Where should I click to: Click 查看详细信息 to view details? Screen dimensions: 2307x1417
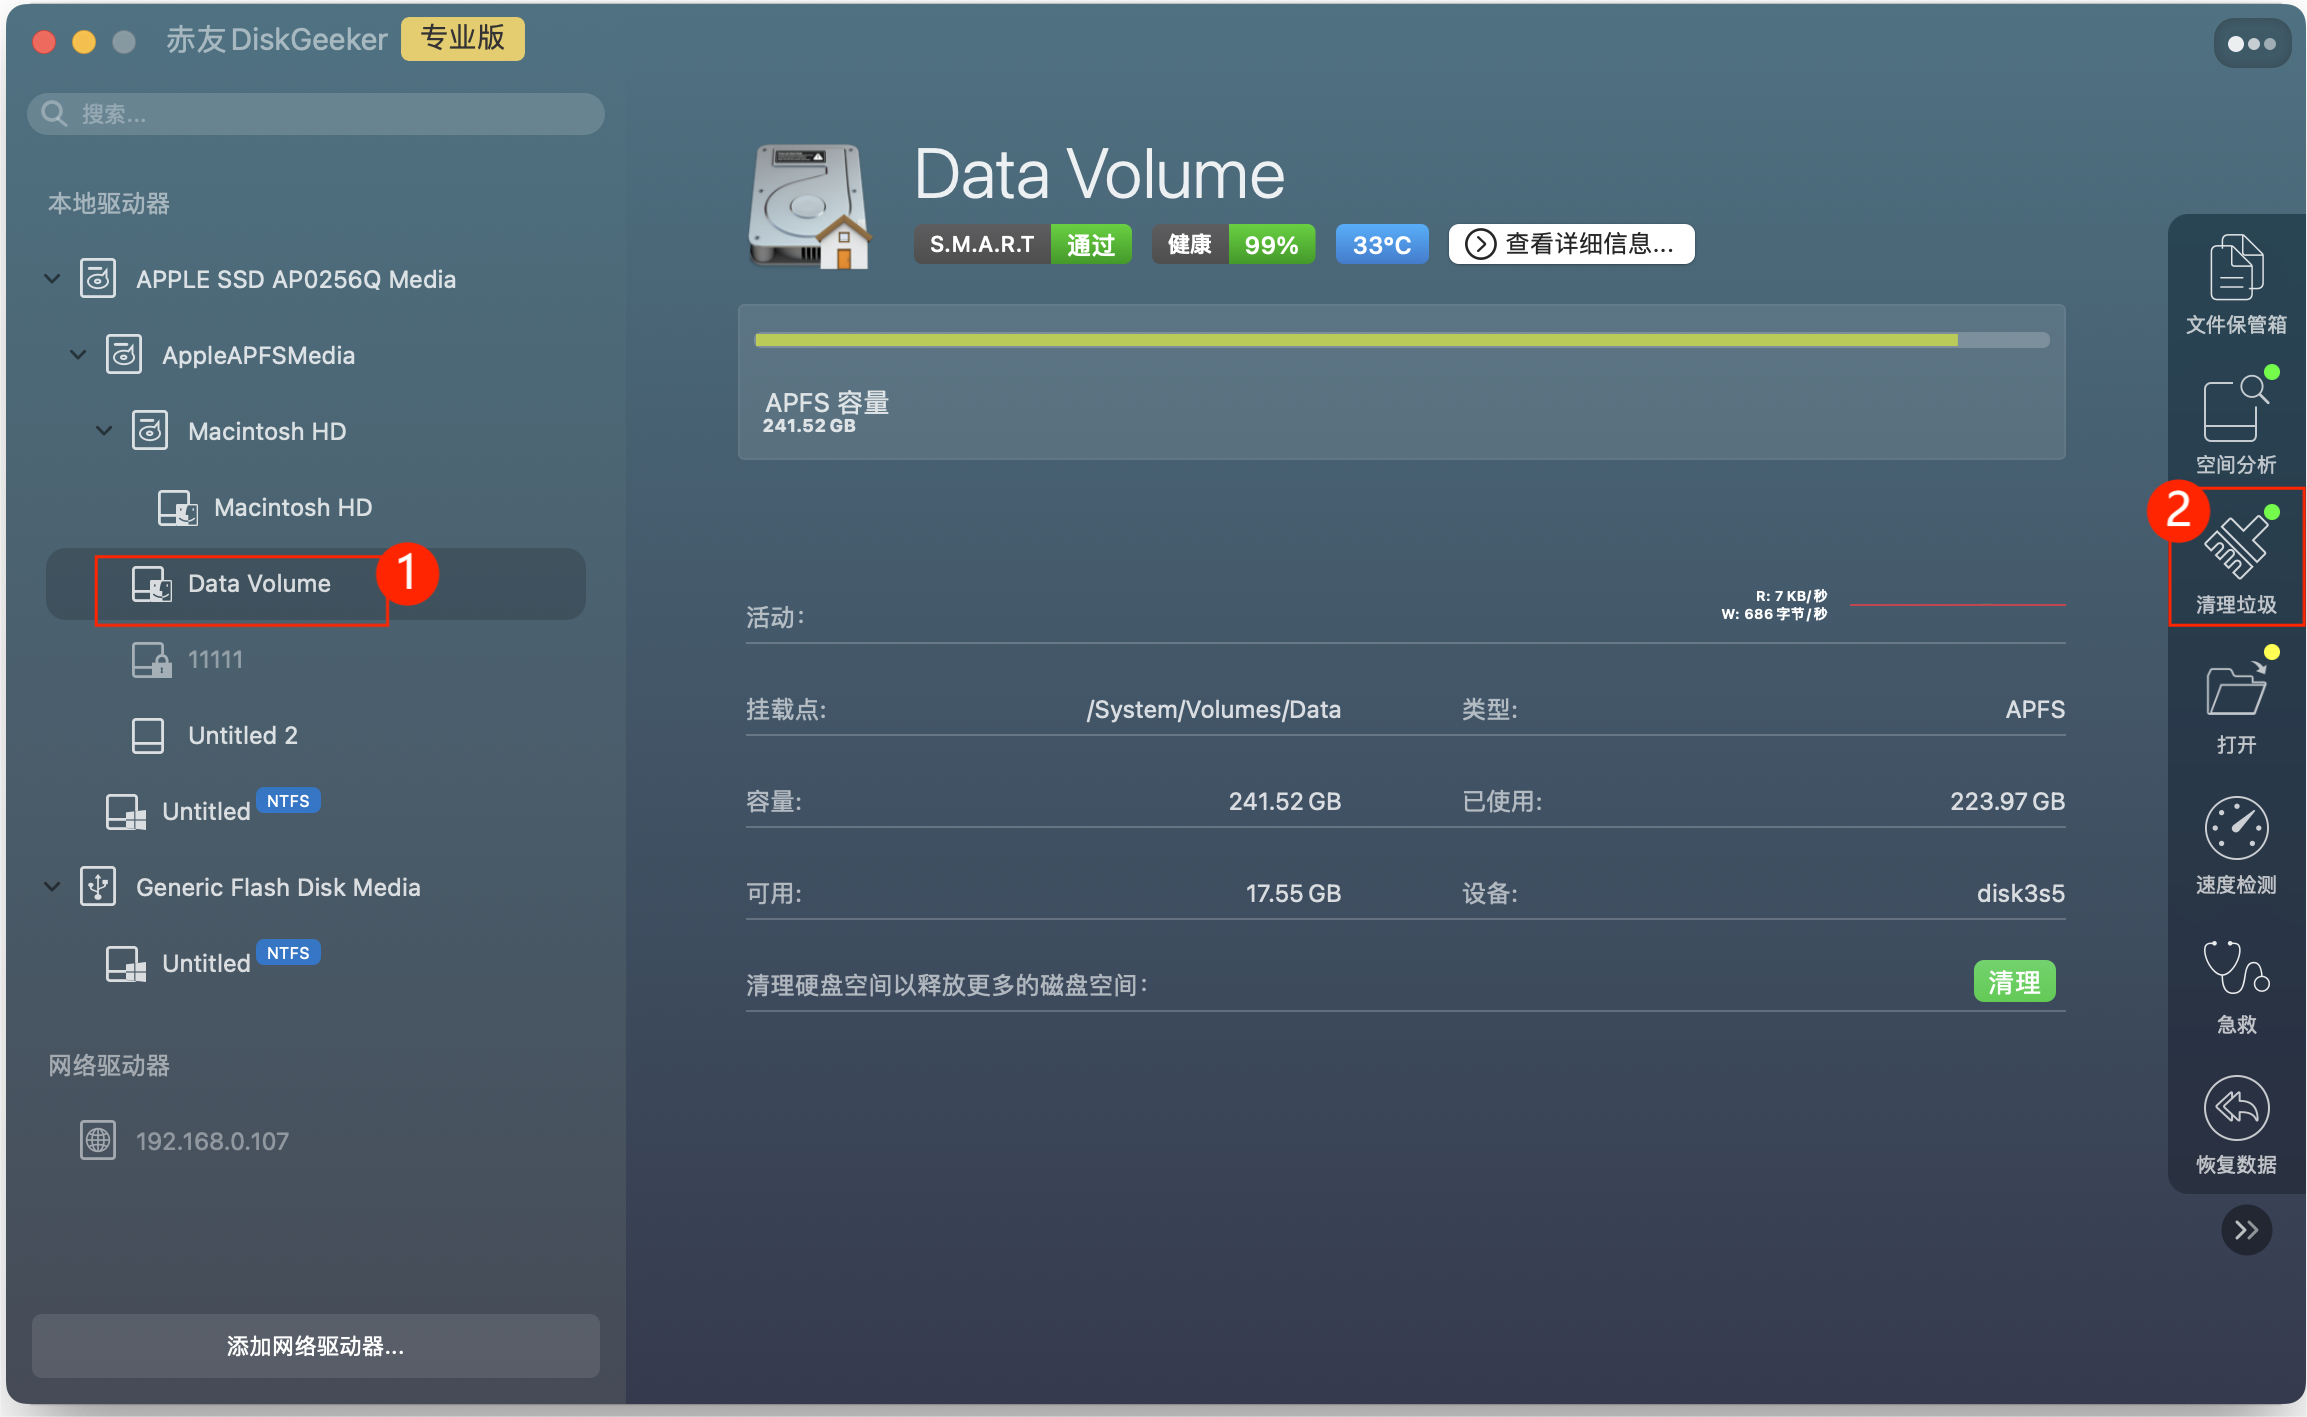1570,243
